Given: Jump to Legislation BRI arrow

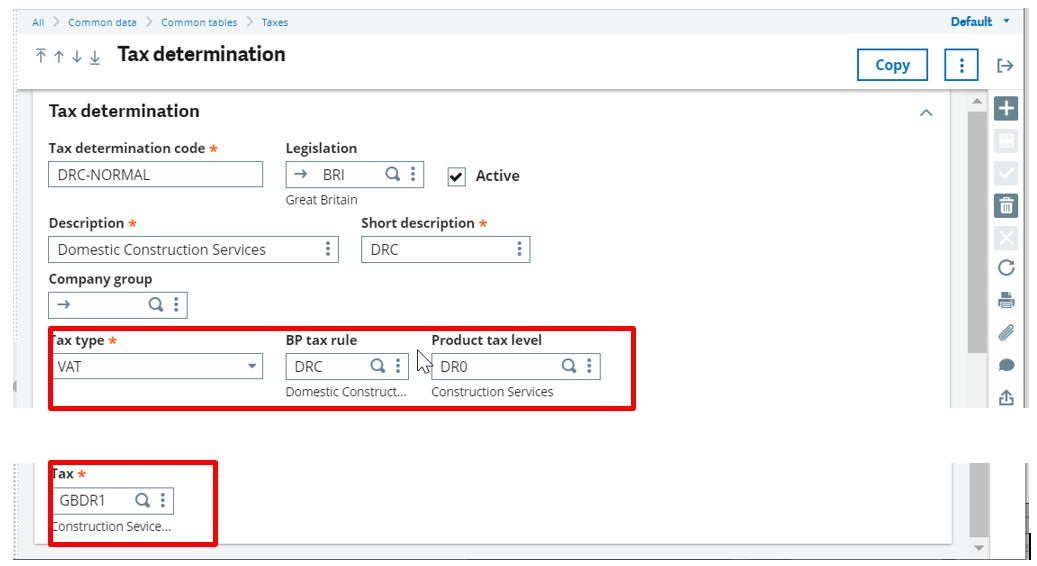Looking at the screenshot, I should [x=300, y=175].
